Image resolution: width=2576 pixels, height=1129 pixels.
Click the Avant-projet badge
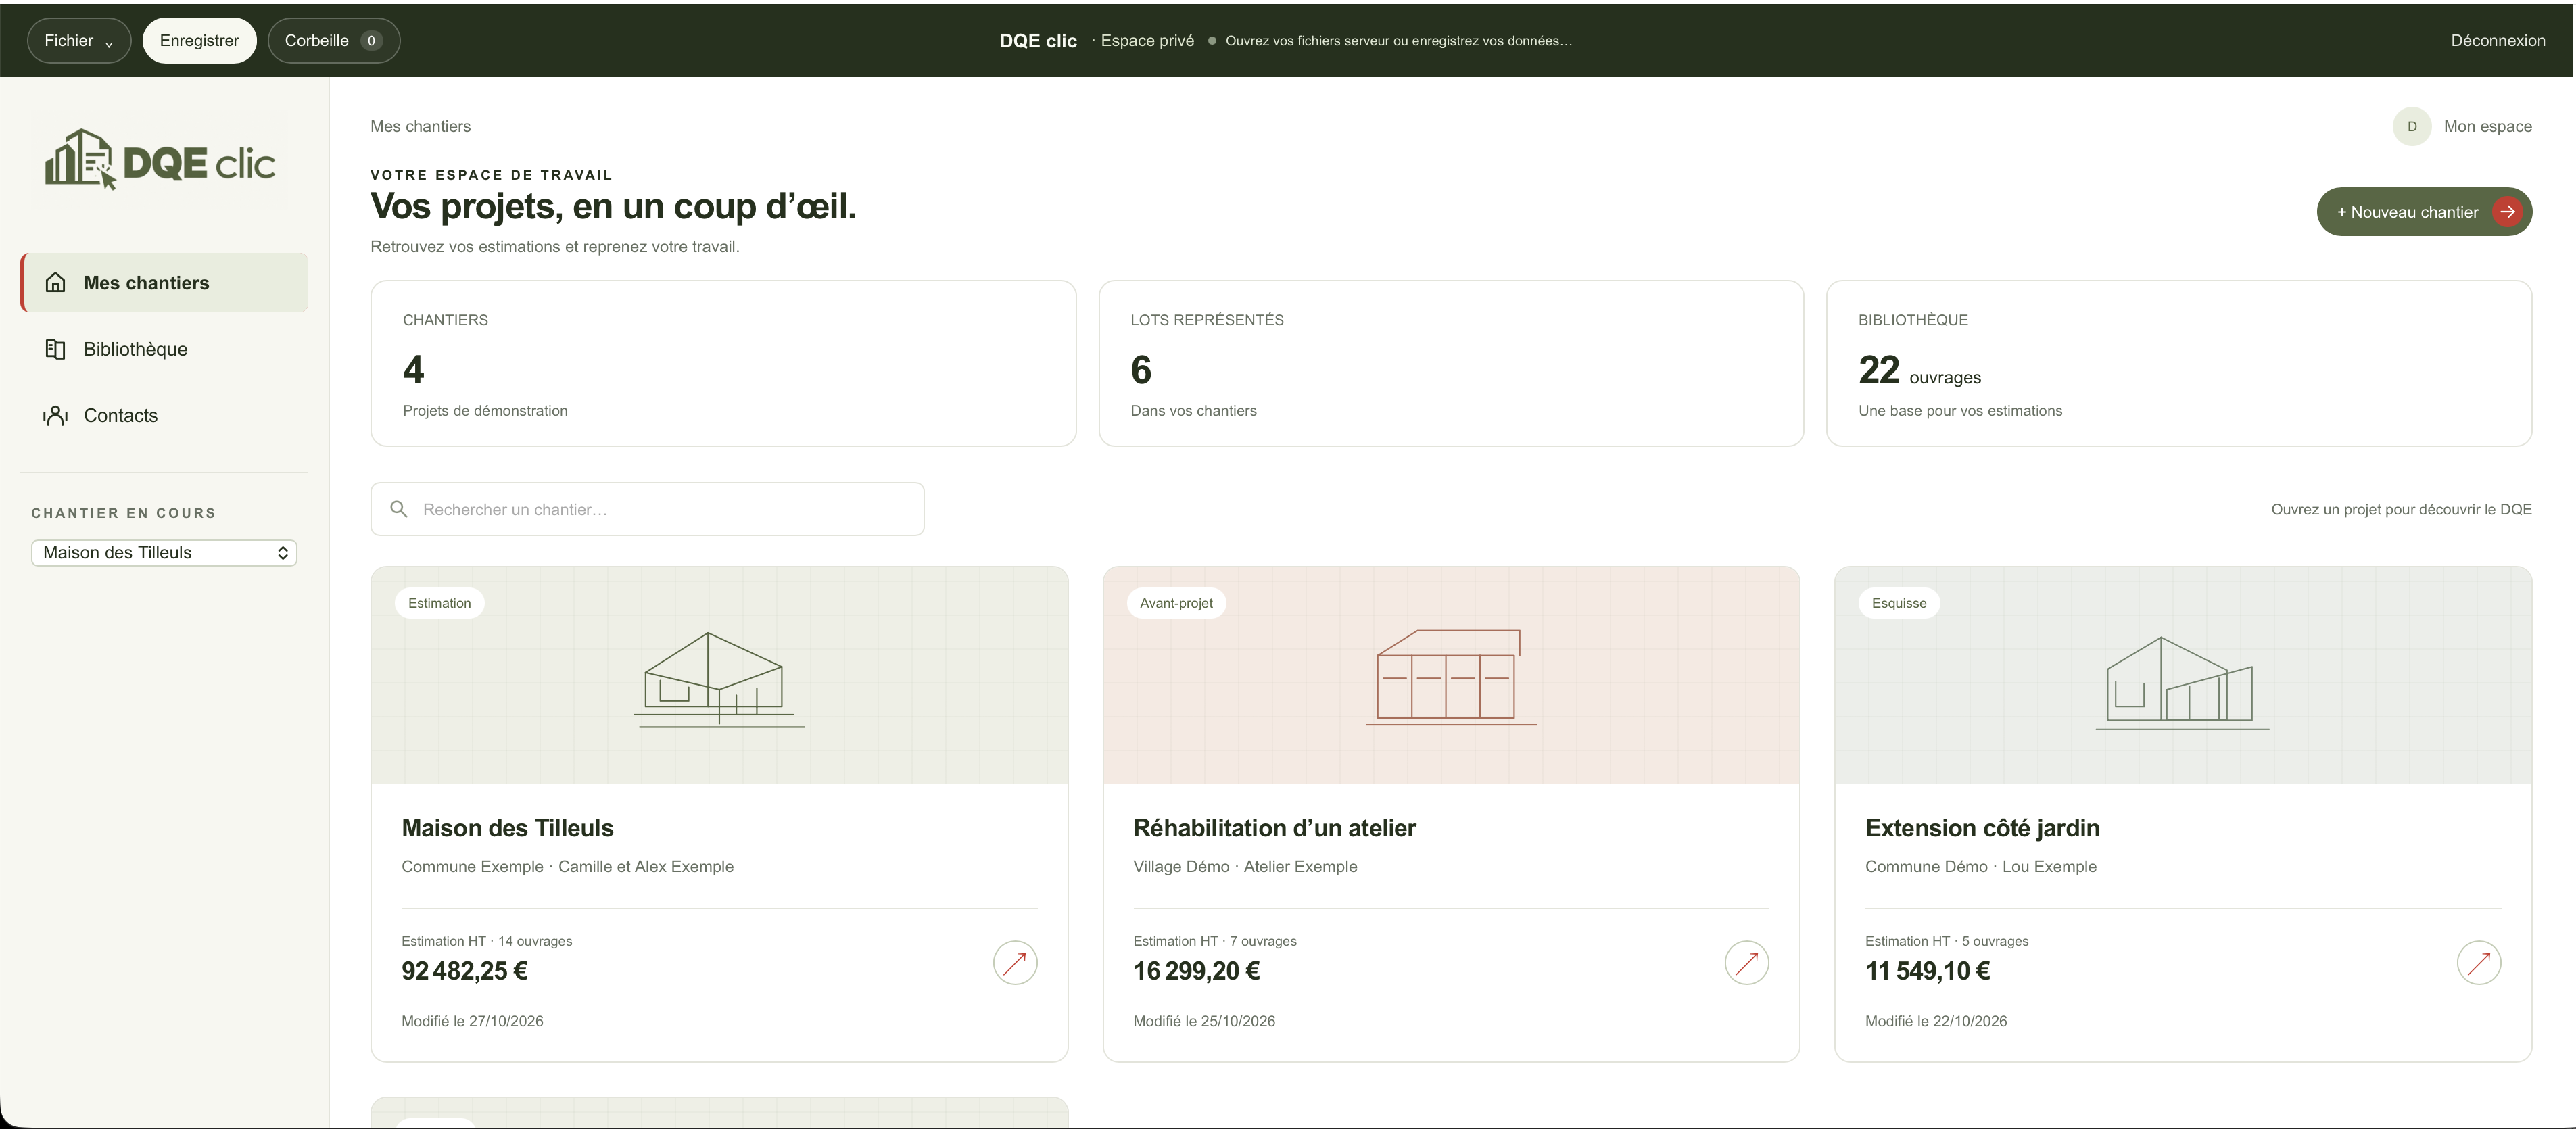1176,603
